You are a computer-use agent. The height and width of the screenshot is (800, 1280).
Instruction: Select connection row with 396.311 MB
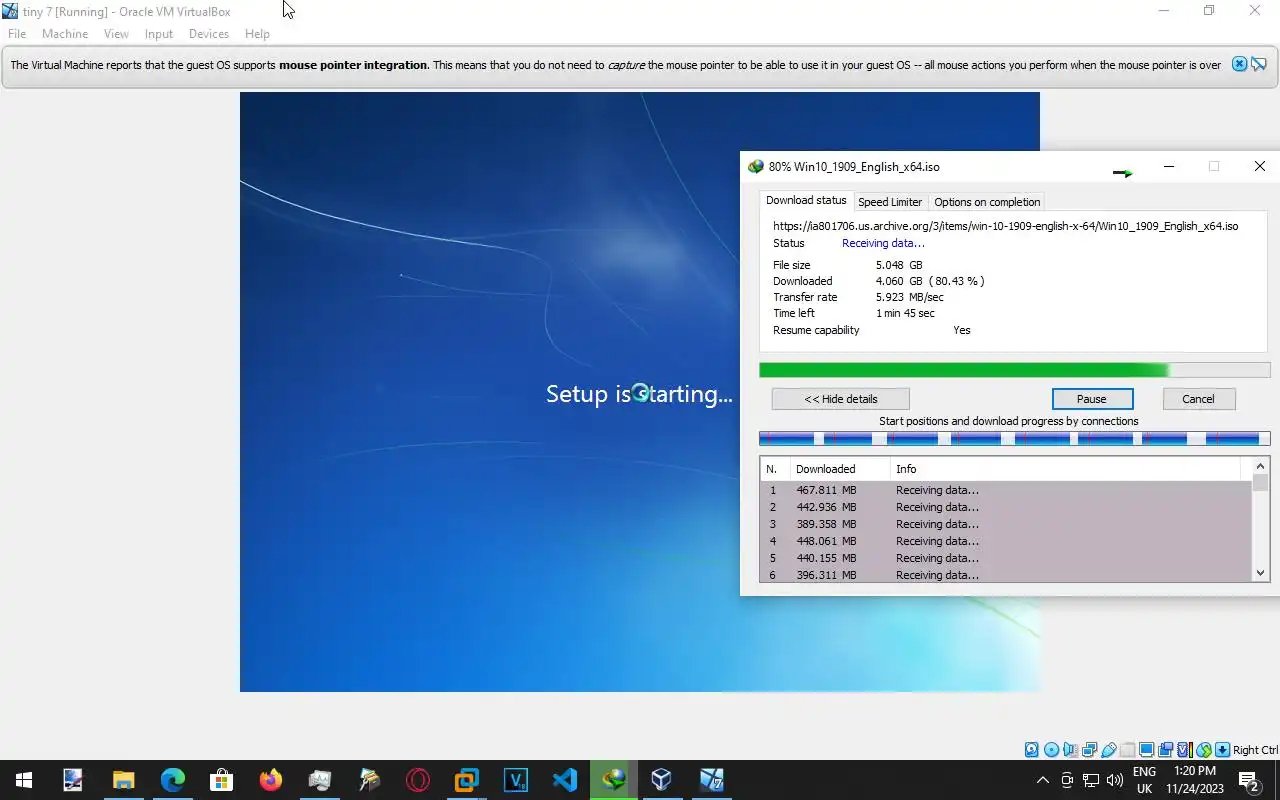coord(1006,575)
